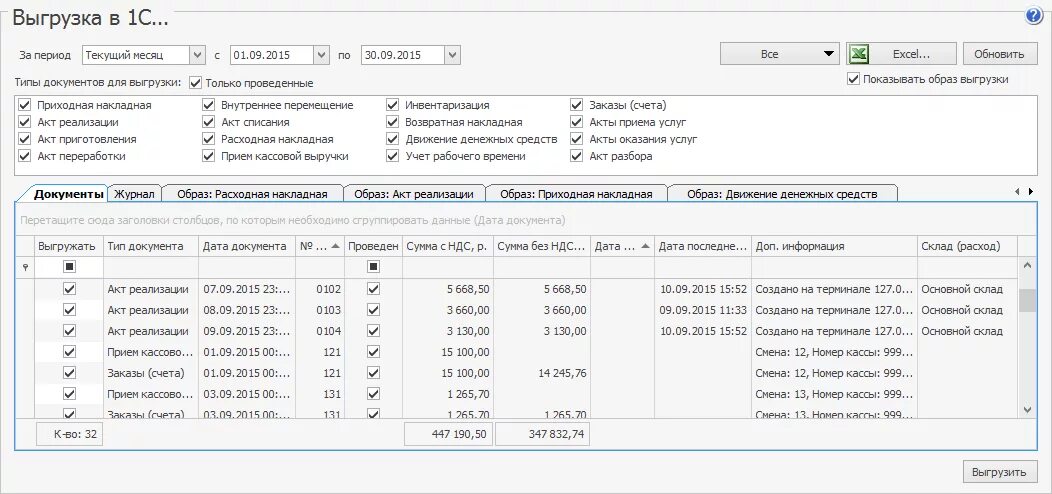Screen dimensions: 1052x494
Task: Toggle 'Показывать образ выгрузки' checkbox
Action: (853, 79)
